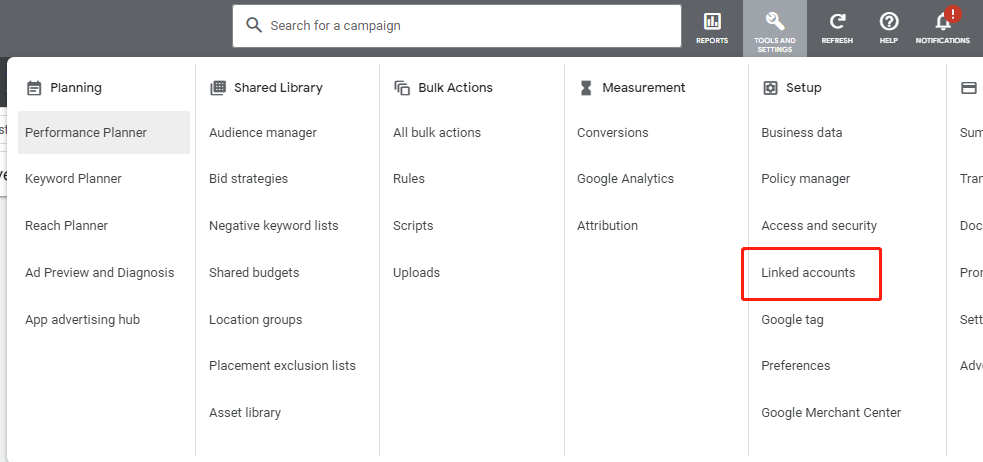This screenshot has width=983, height=462.
Task: Open App advertising hub
Action: [x=82, y=320]
